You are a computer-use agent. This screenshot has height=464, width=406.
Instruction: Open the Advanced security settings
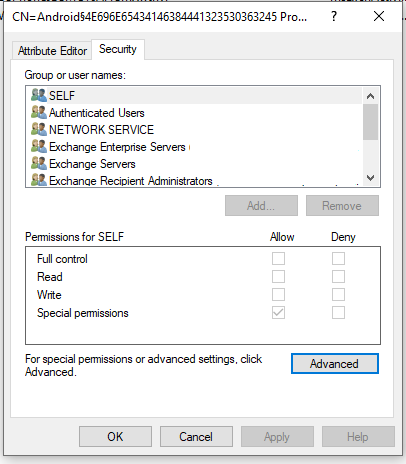point(335,364)
